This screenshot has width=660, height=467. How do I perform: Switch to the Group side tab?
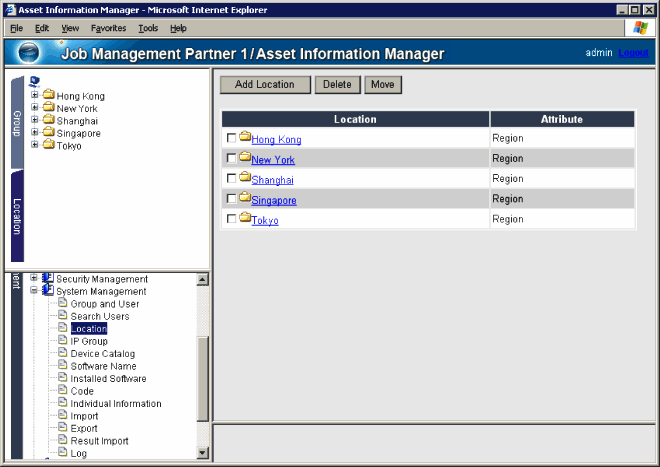[x=17, y=123]
